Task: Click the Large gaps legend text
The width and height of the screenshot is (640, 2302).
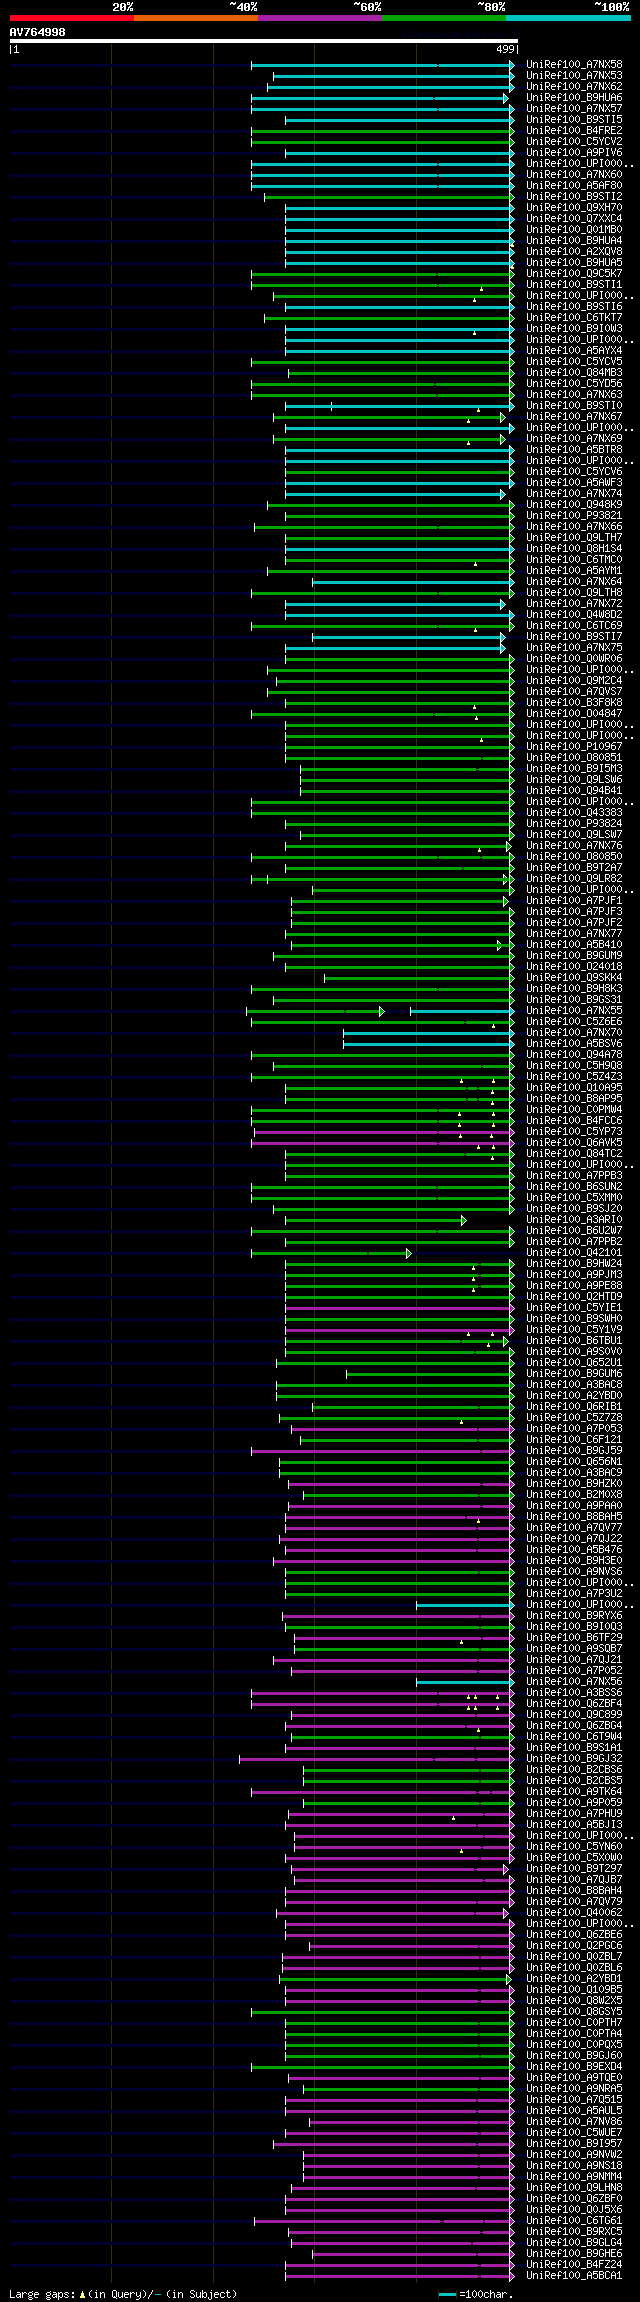Action: pyautogui.click(x=123, y=2294)
